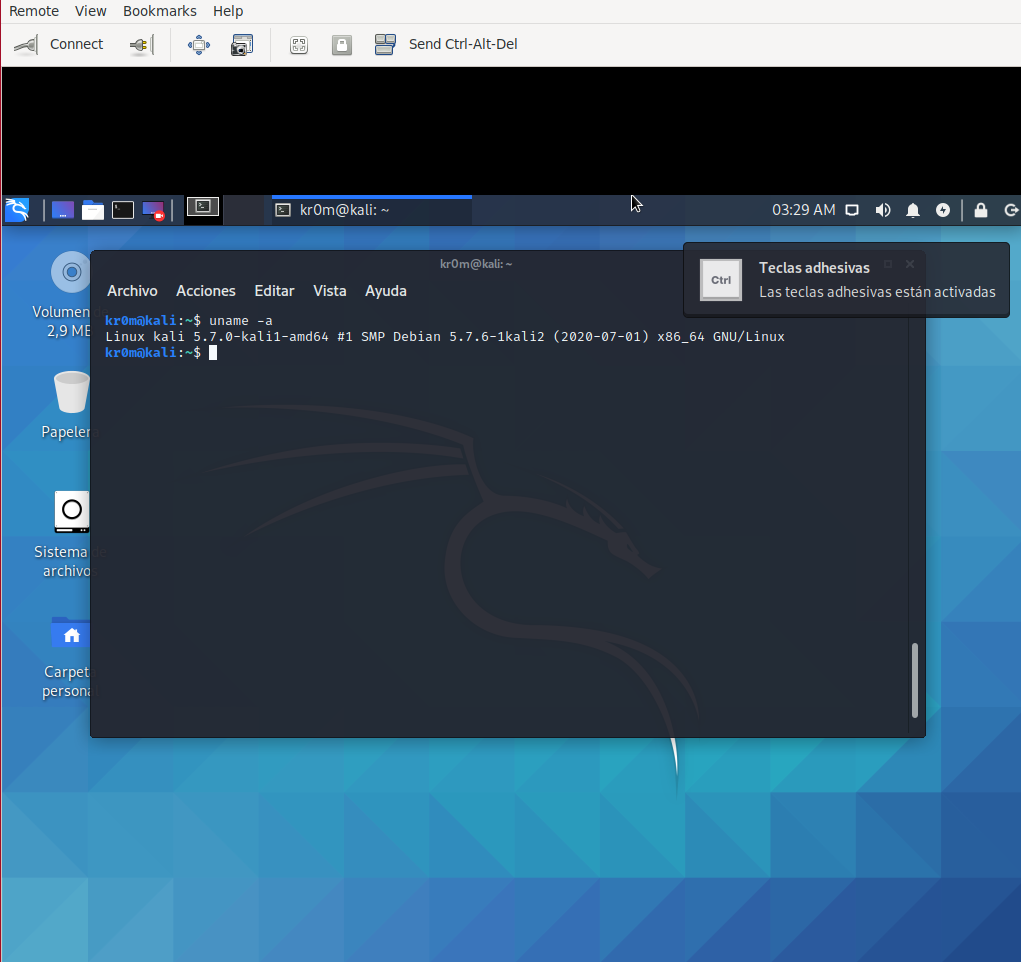
Task: Toggle fullscreen mode icon in toolbar
Action: [199, 45]
